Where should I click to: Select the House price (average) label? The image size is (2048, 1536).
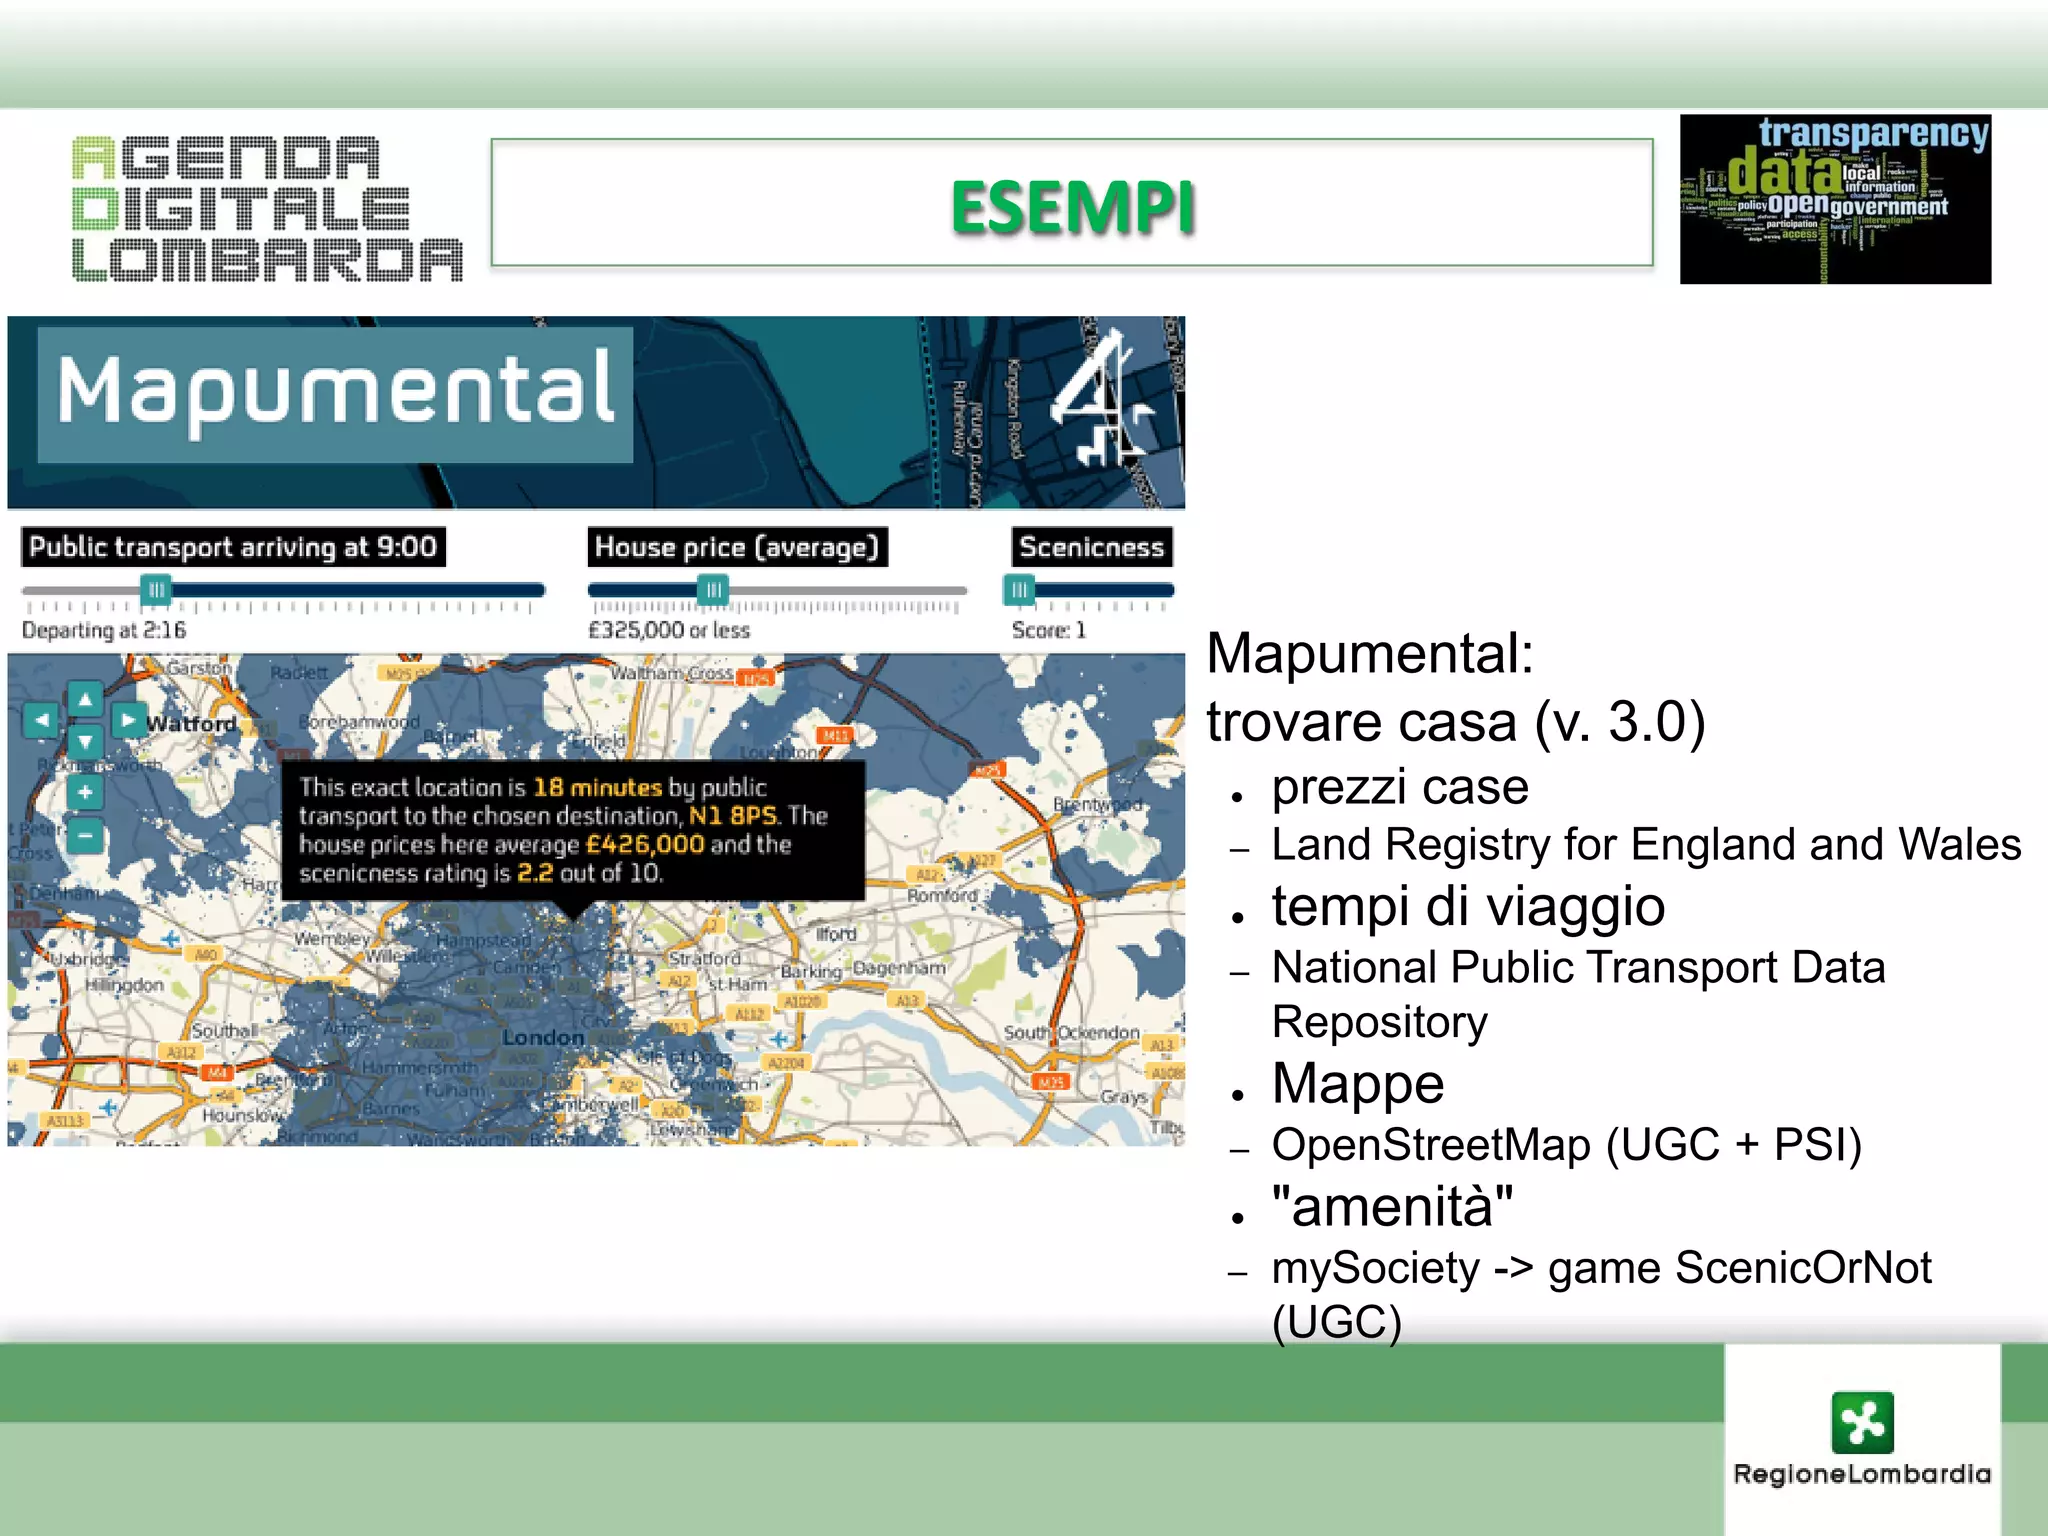[x=737, y=547]
